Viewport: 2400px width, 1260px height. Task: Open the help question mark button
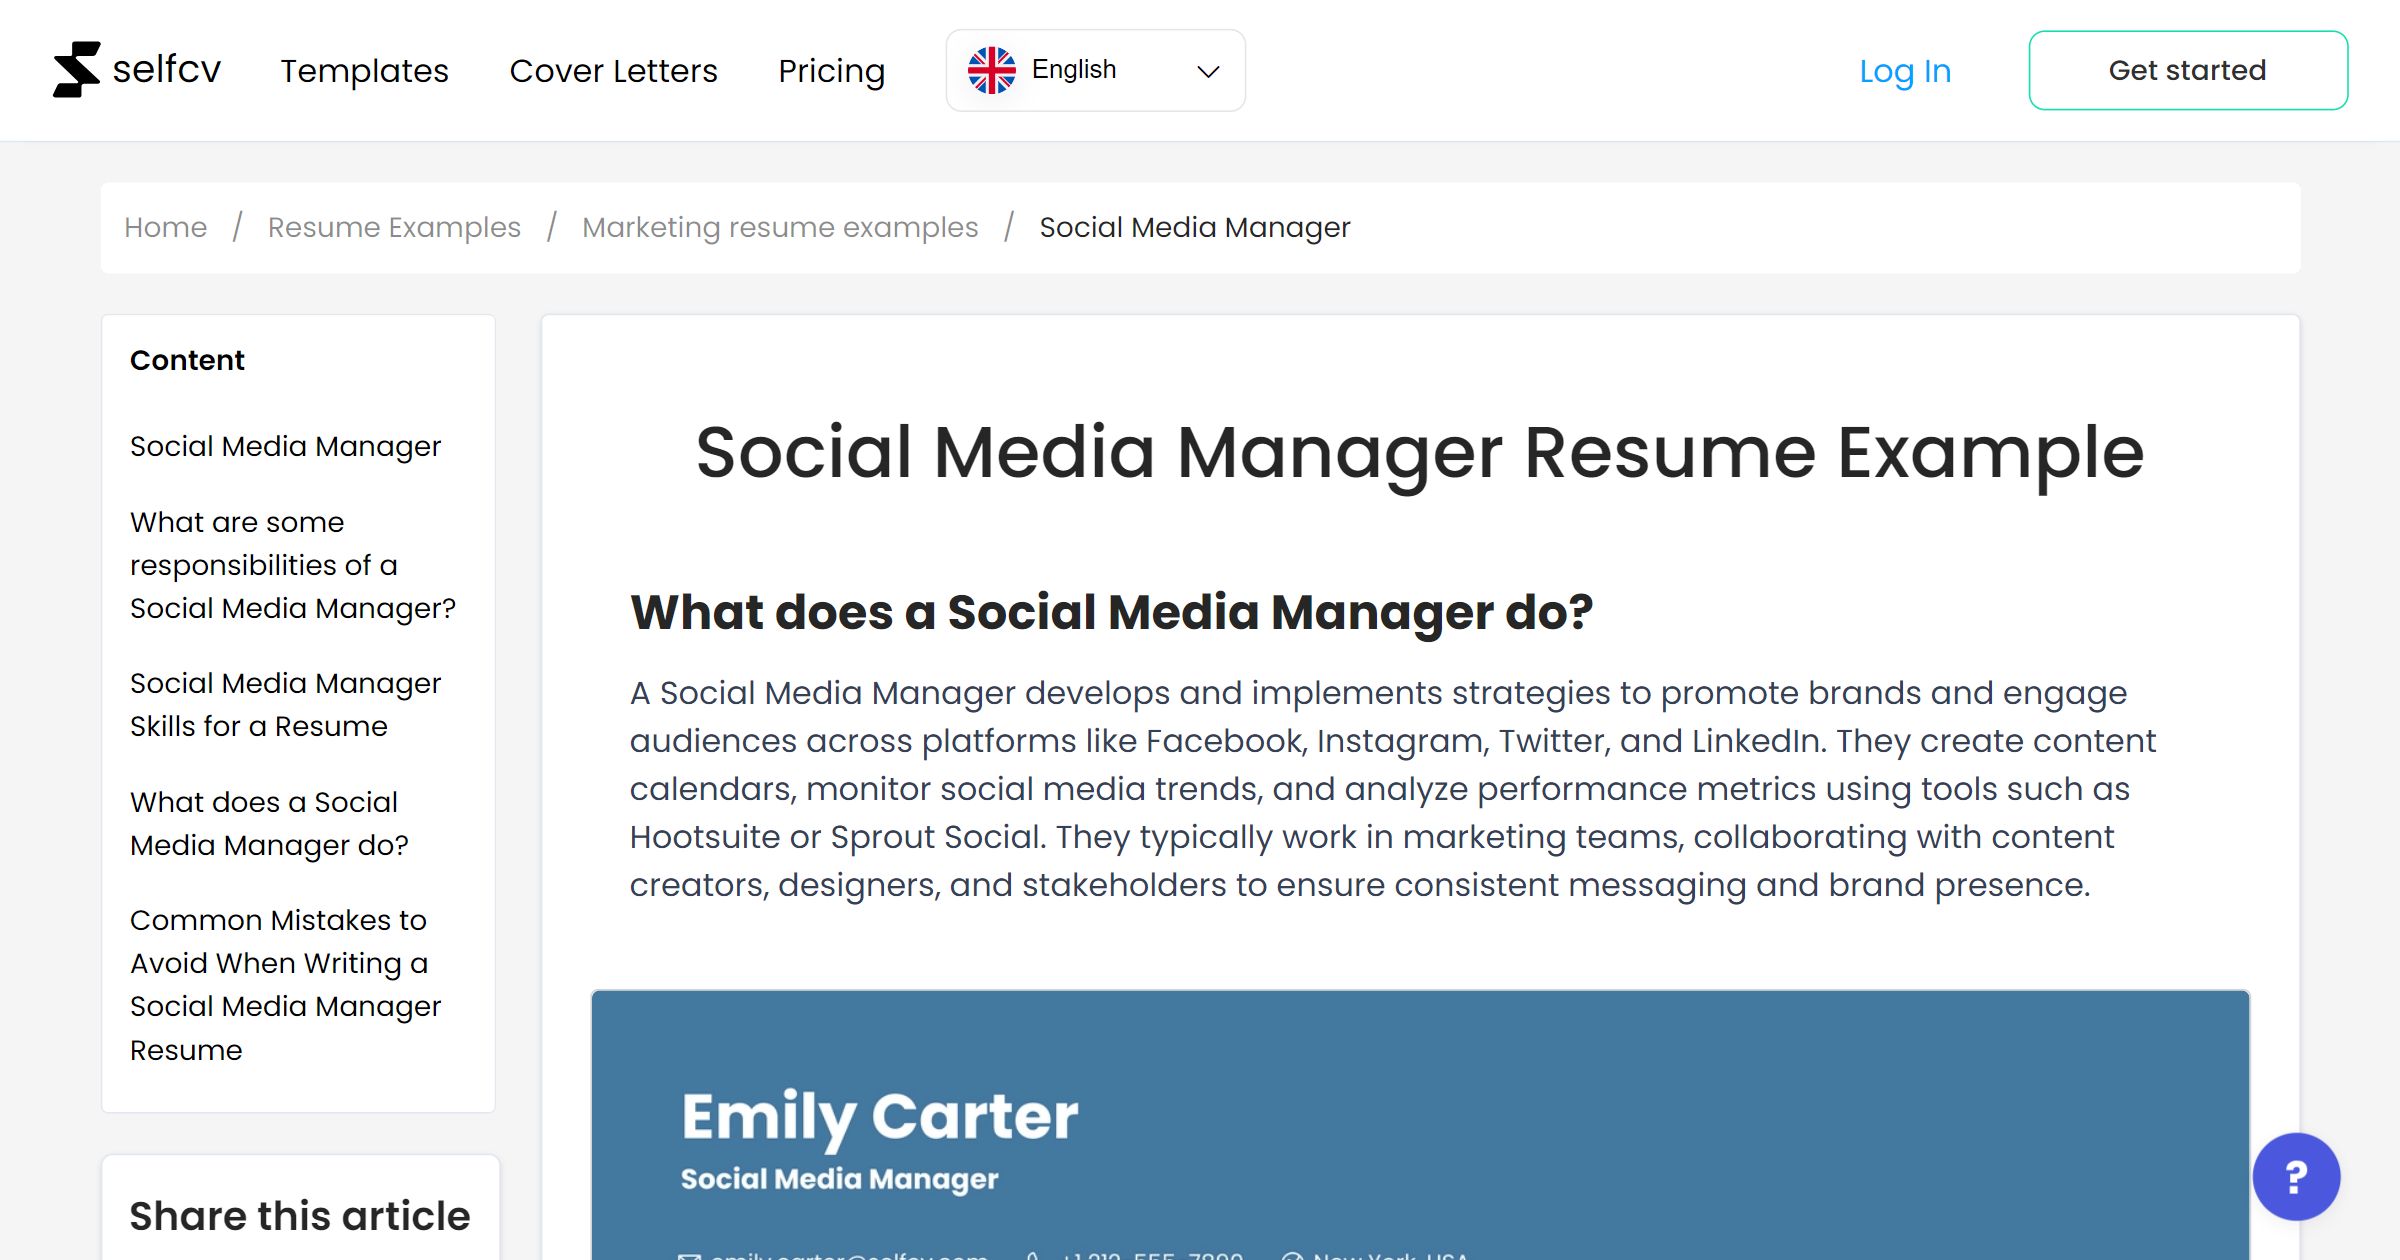click(2295, 1177)
